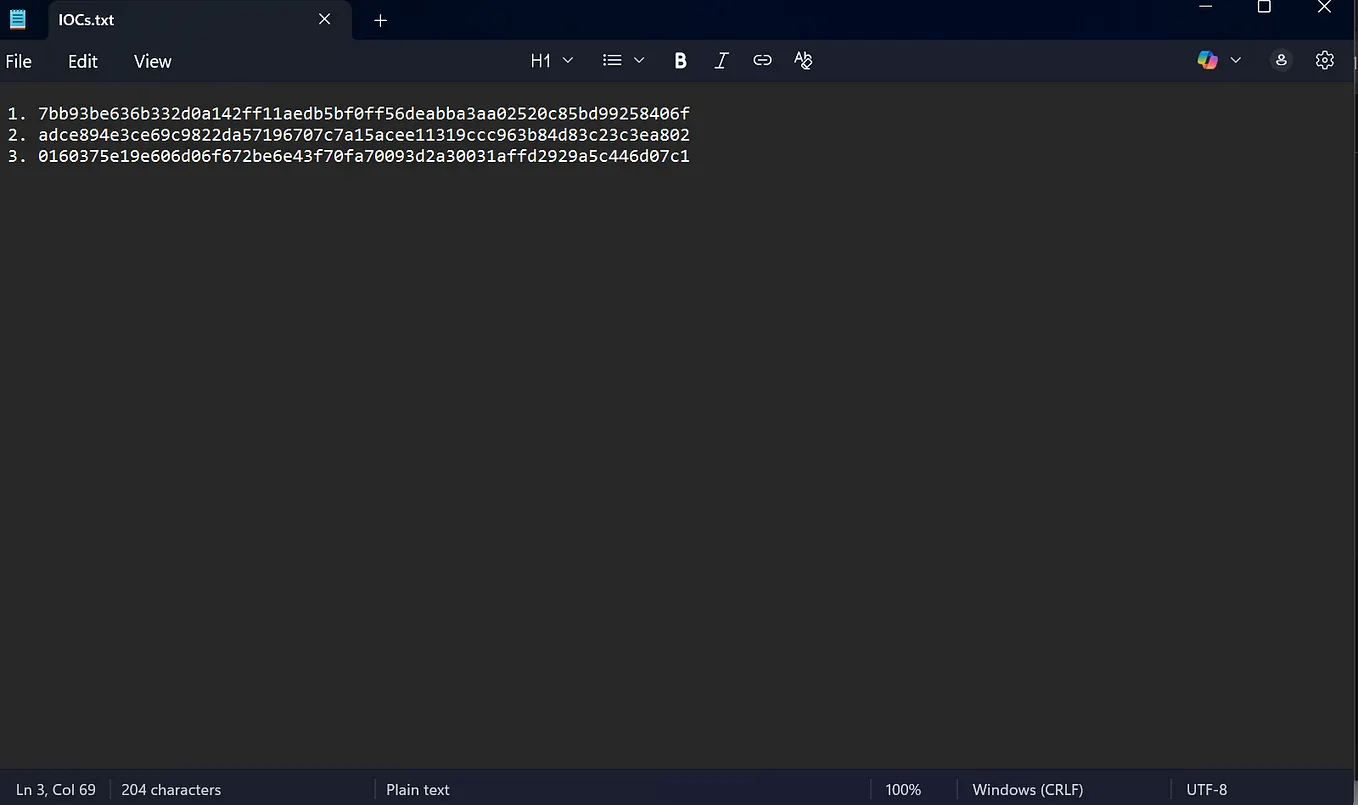1358x805 pixels.
Task: Click the 204 characters status entry
Action: point(171,789)
